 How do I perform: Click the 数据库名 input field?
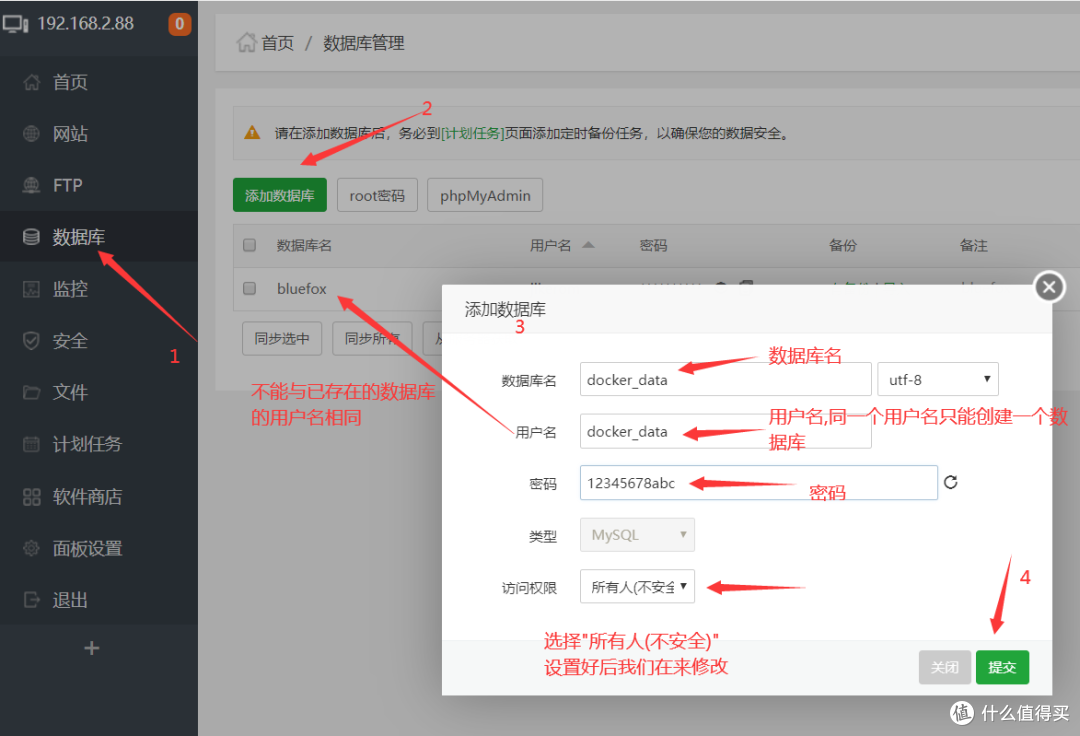(725, 379)
